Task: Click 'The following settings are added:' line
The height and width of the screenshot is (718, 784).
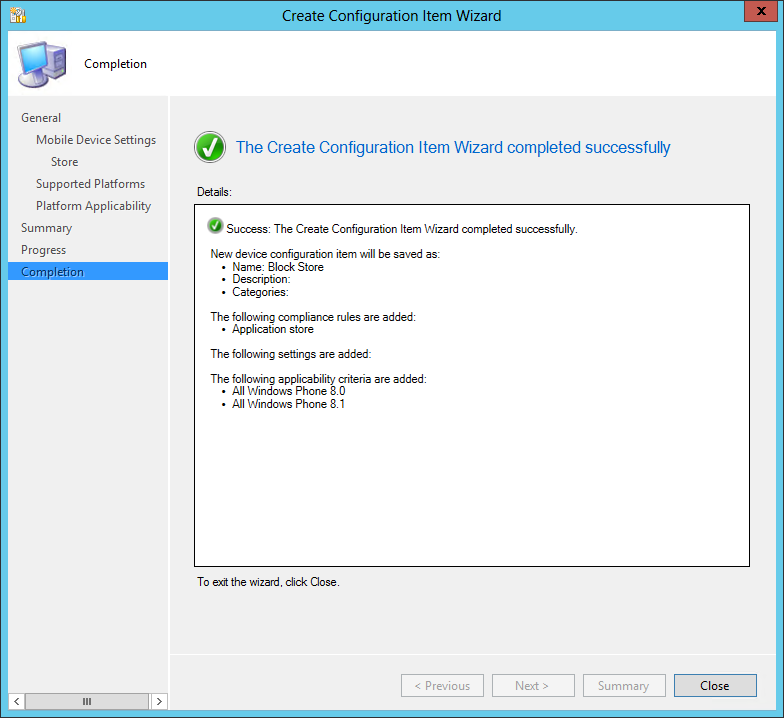Action: coord(291,354)
